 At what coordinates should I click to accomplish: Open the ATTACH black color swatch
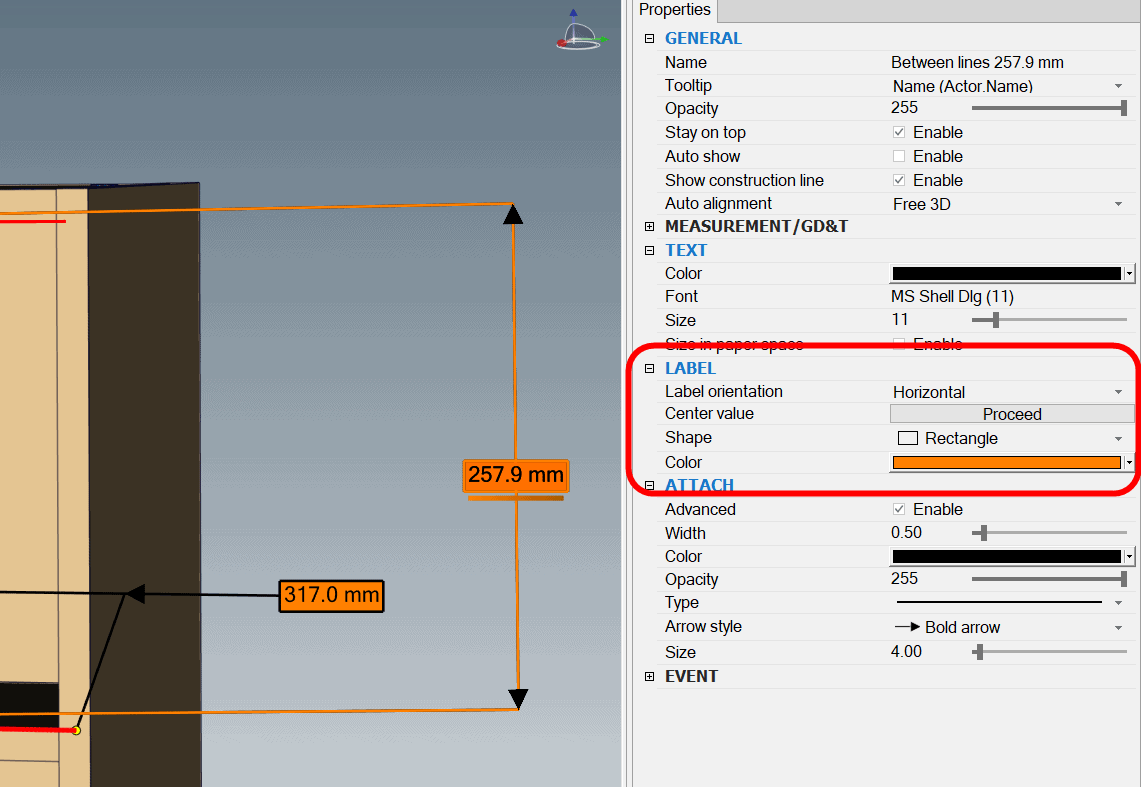coord(1011,556)
